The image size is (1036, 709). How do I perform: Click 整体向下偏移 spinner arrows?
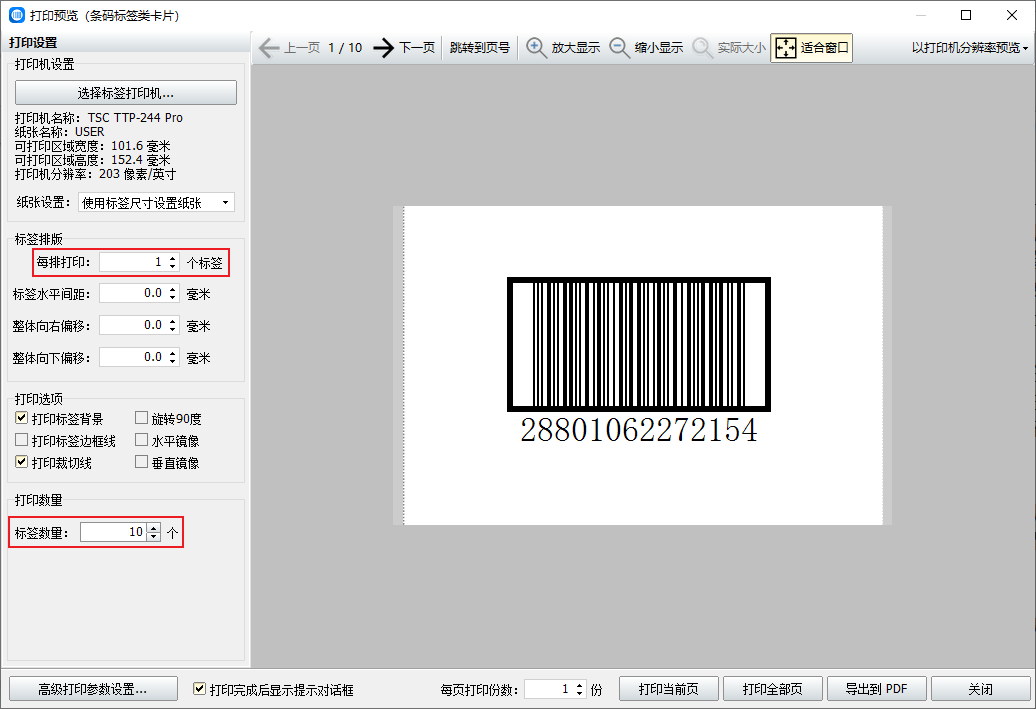click(x=173, y=357)
